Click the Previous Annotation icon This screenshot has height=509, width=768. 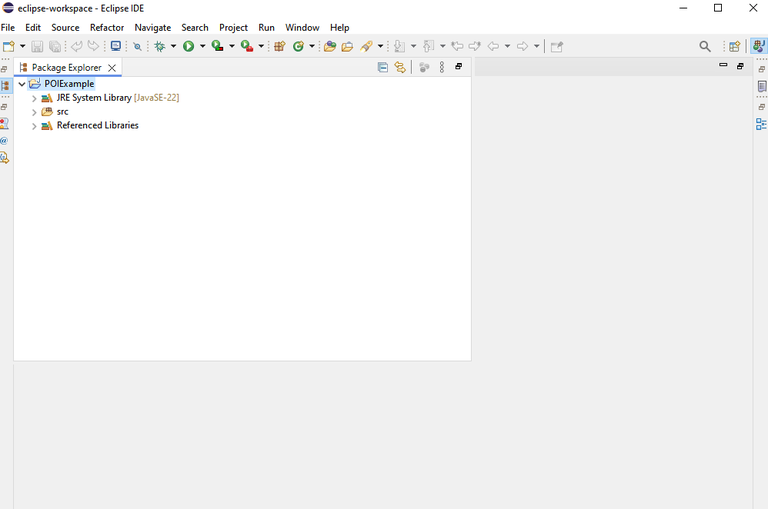429,47
